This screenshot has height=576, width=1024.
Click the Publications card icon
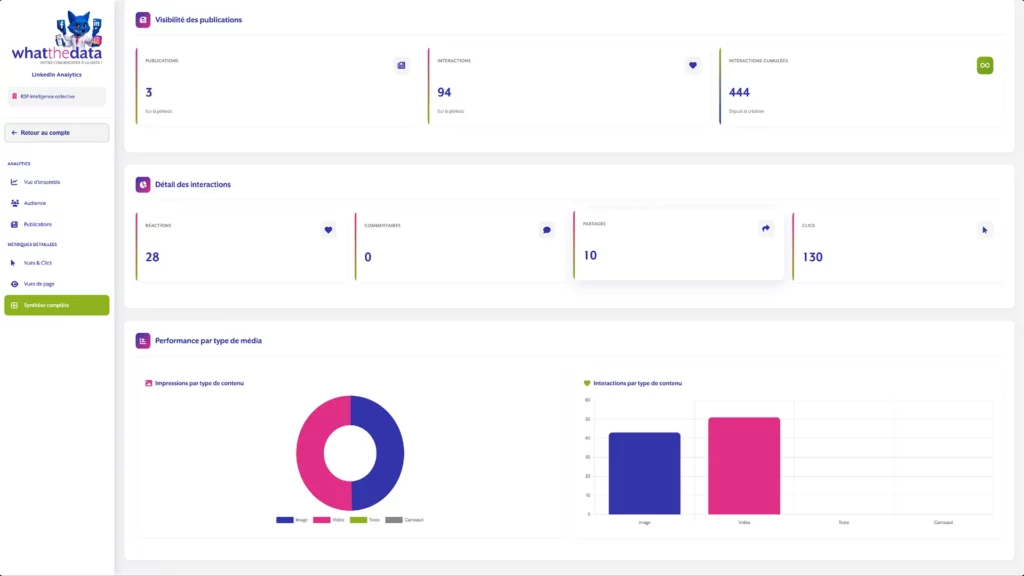pyautogui.click(x=401, y=66)
